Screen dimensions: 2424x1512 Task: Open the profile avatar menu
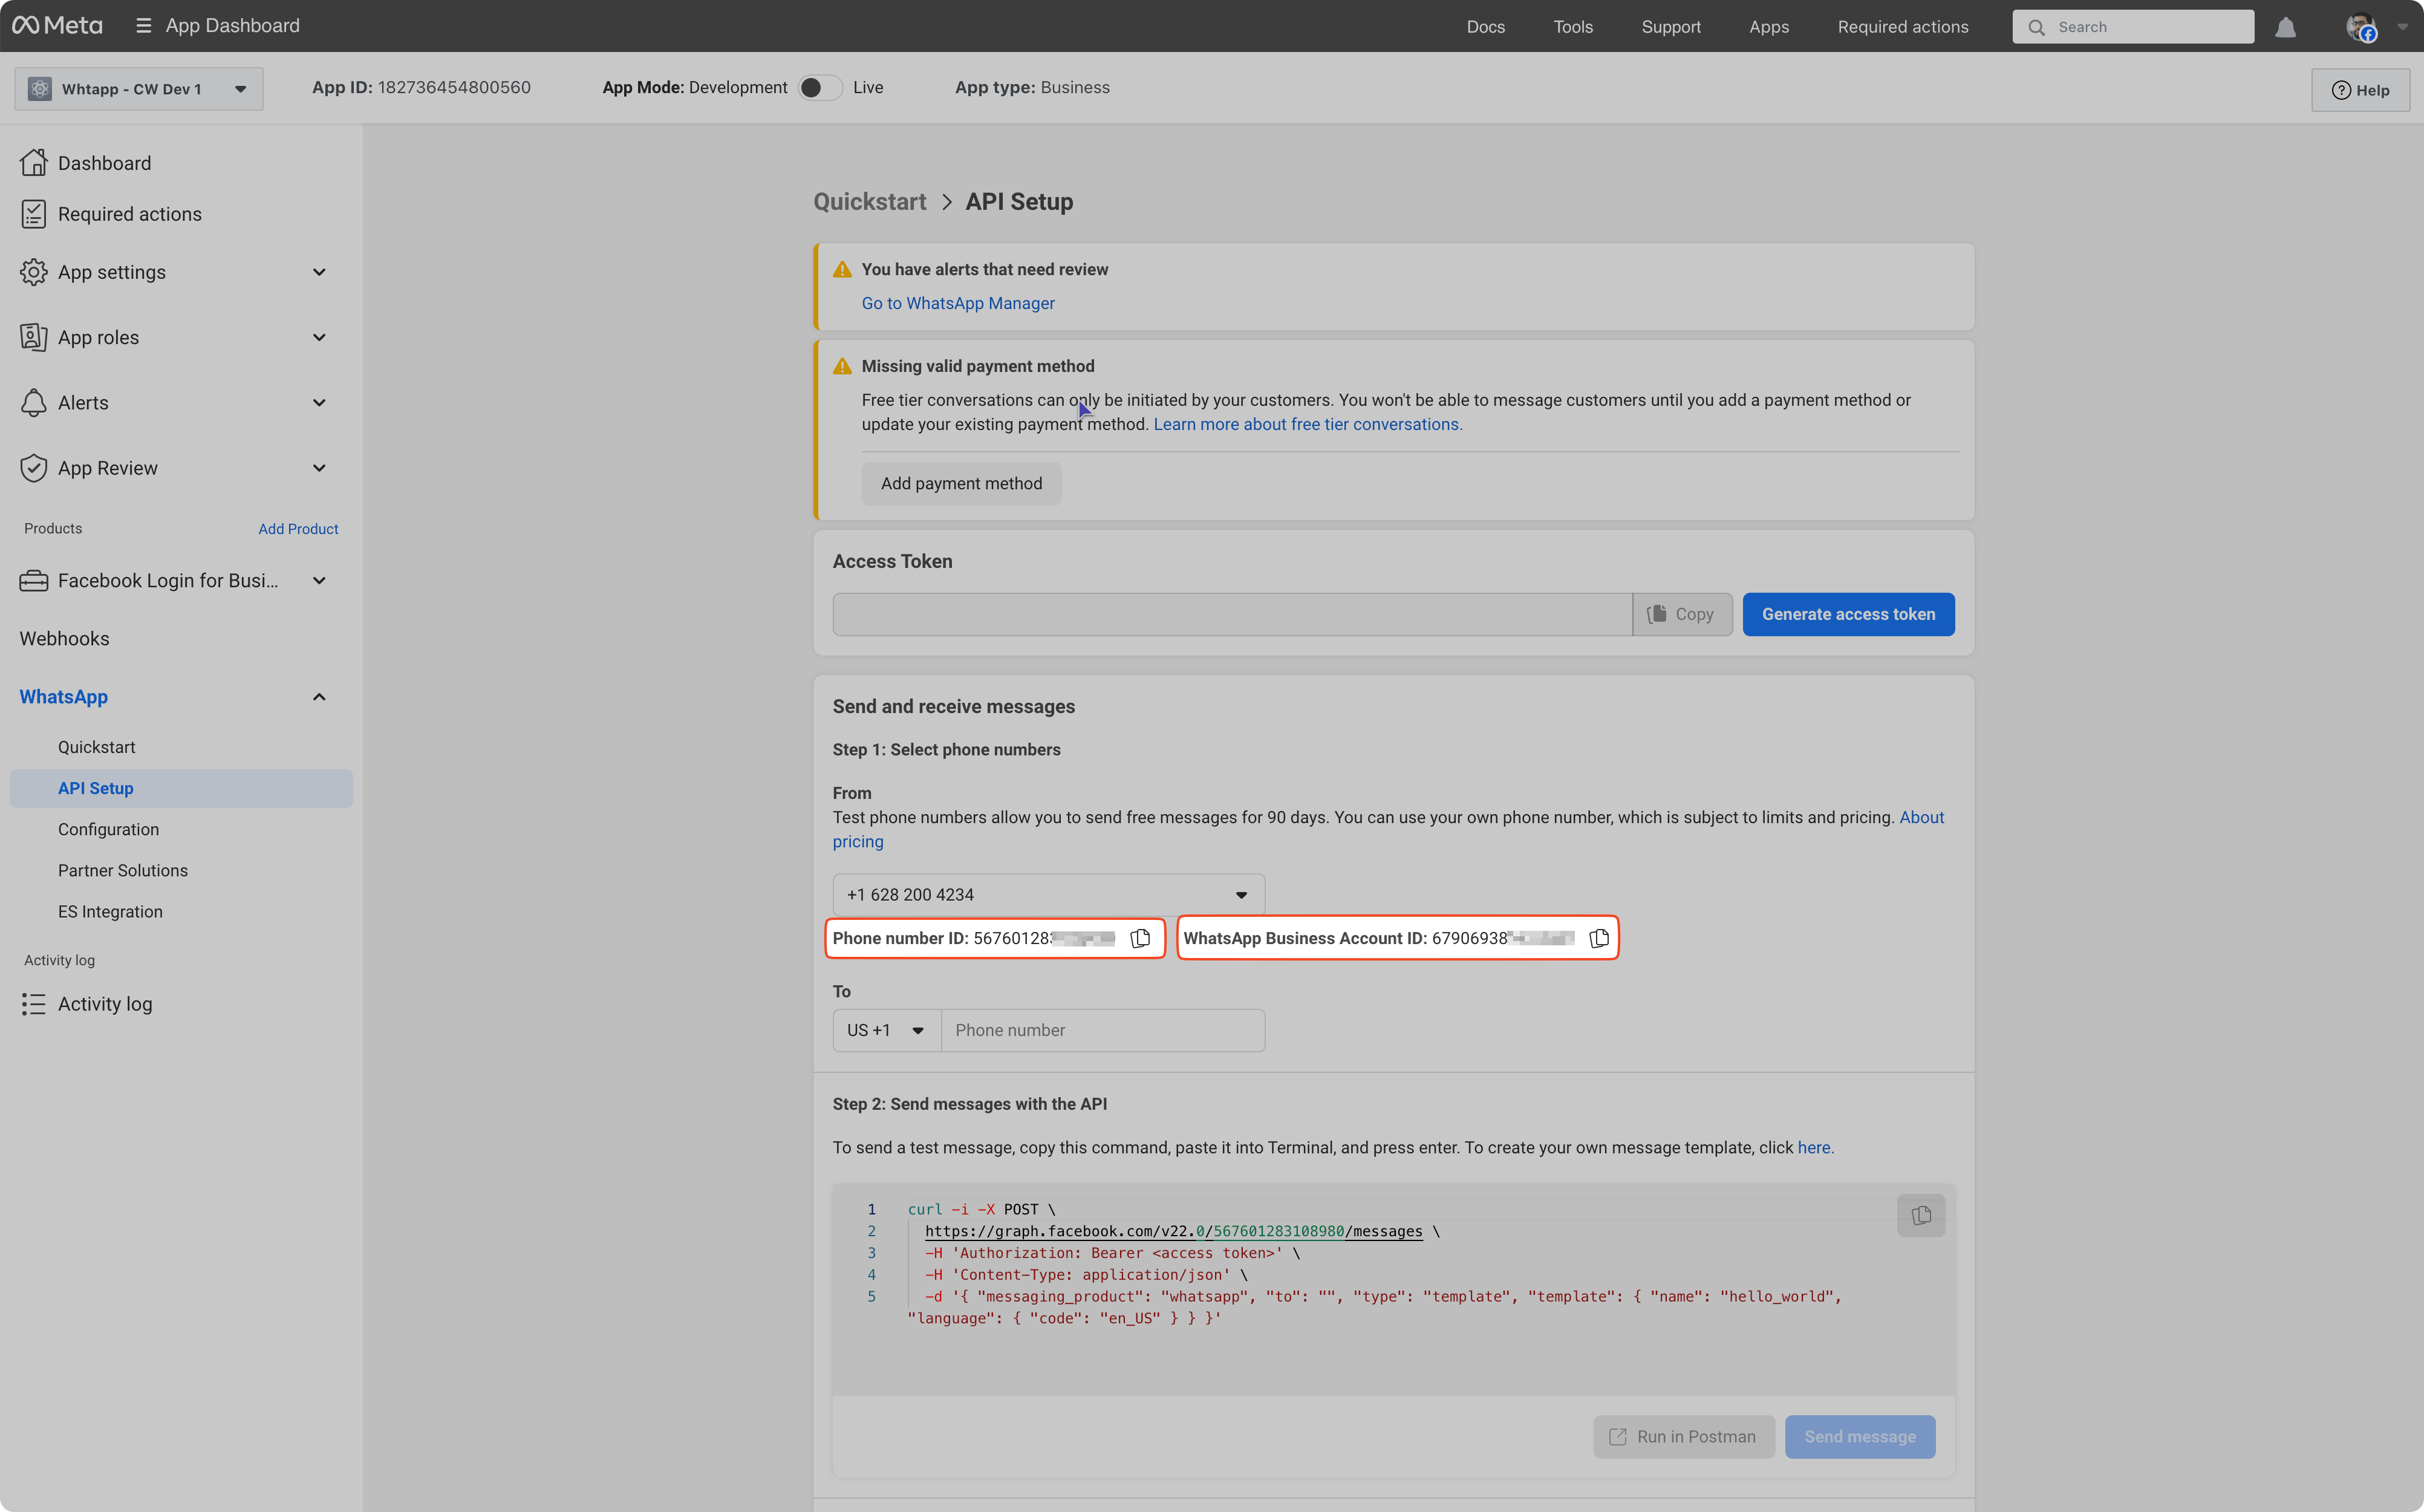click(2361, 27)
